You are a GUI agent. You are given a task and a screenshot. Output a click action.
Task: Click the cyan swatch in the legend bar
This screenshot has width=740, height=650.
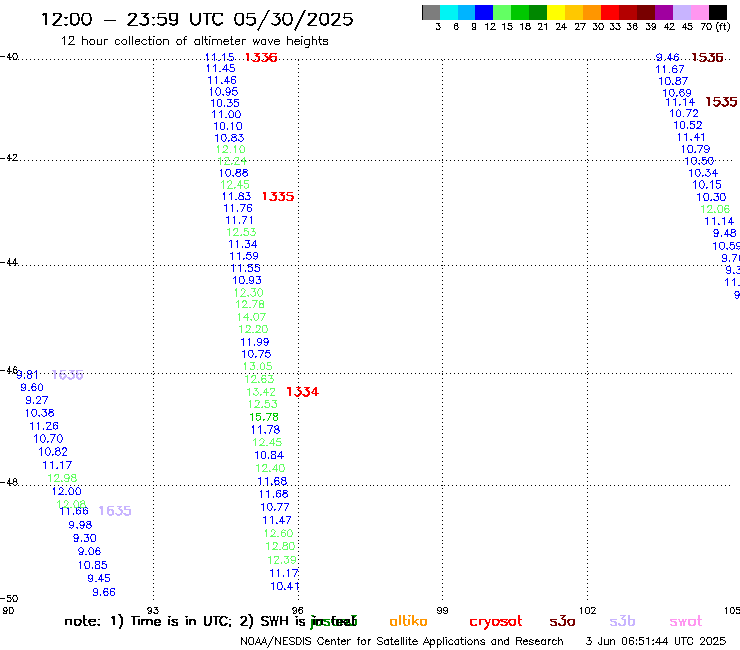[x=449, y=12]
